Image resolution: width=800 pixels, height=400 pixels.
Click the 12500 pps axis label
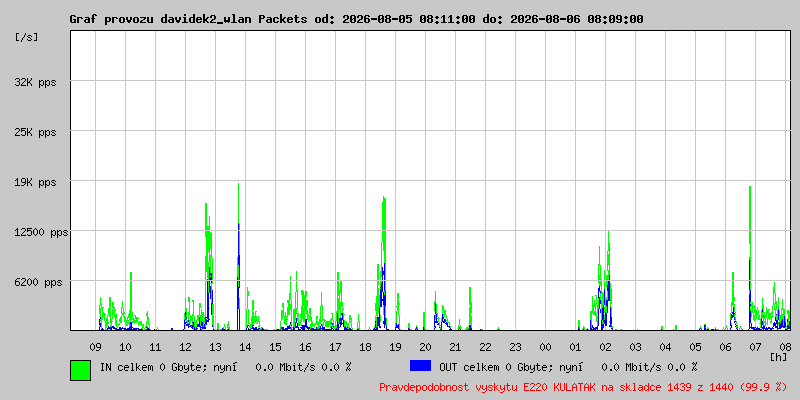[41, 232]
